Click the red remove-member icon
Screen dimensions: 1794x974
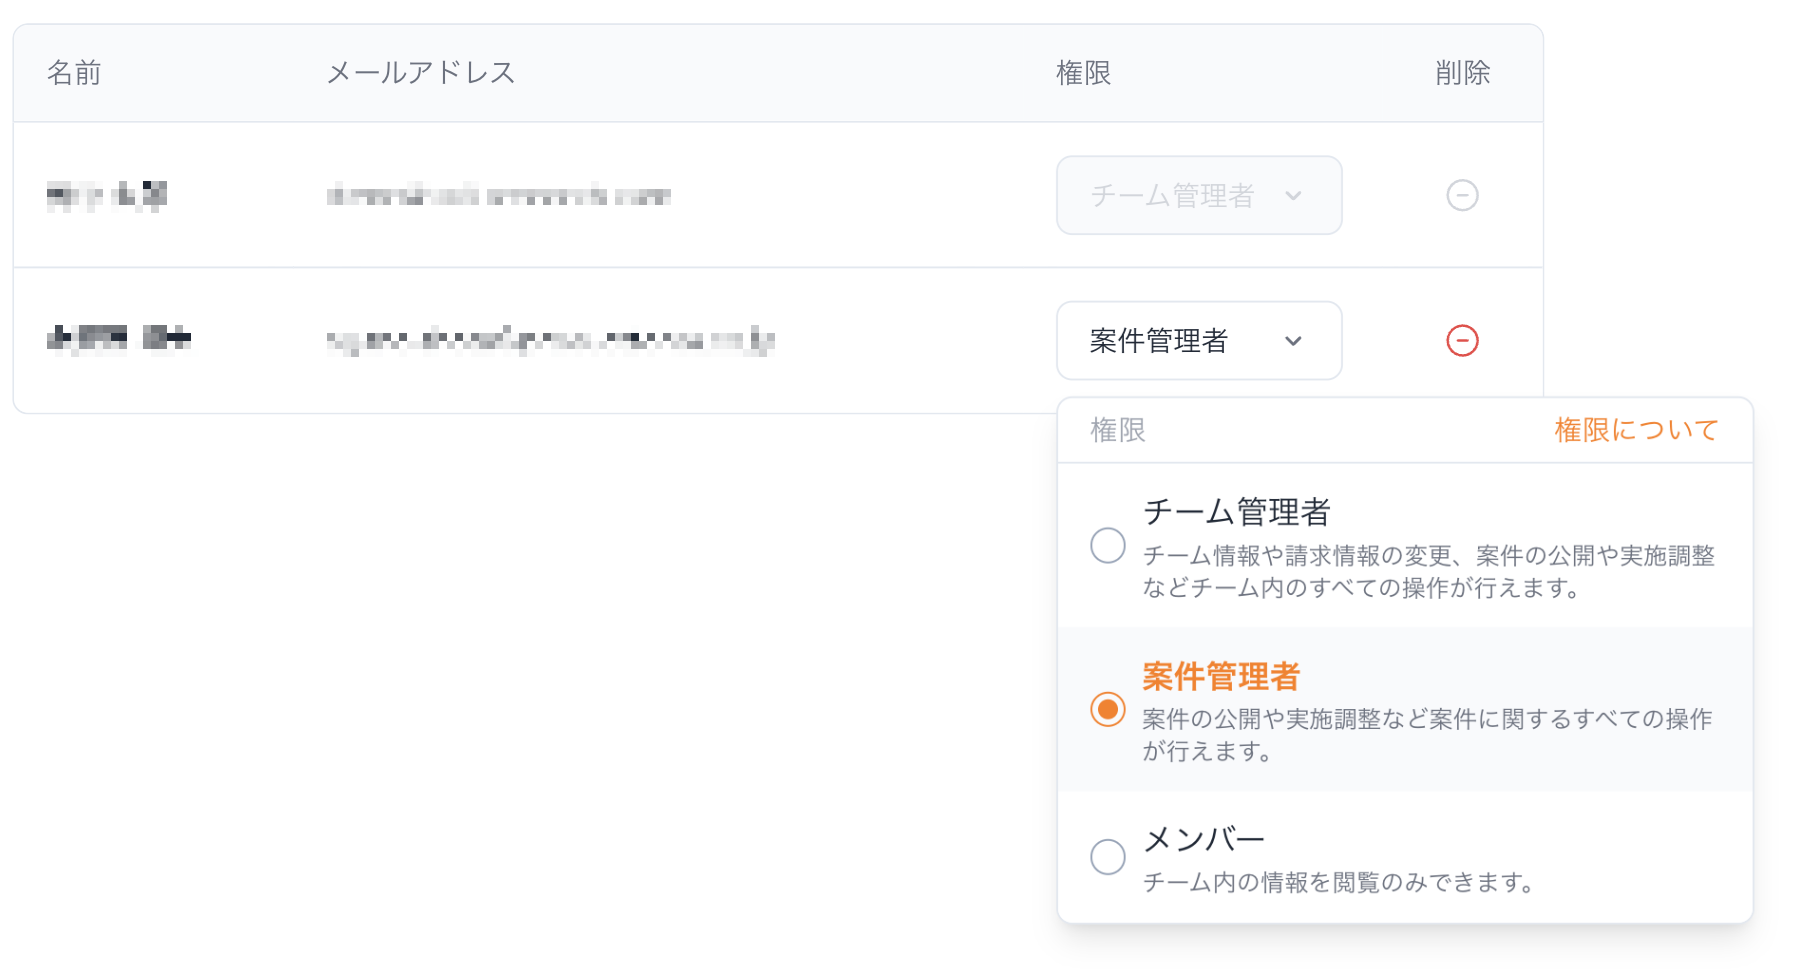point(1461,341)
